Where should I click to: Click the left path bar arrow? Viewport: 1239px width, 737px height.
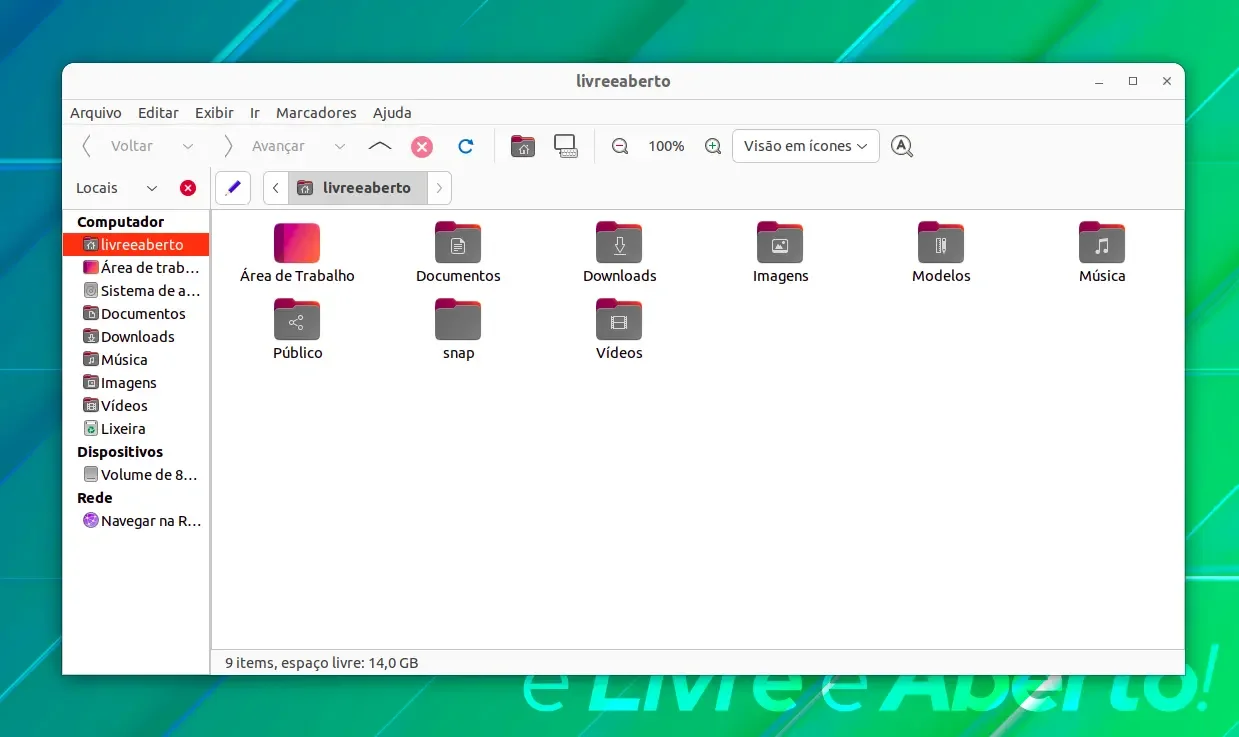coord(276,188)
